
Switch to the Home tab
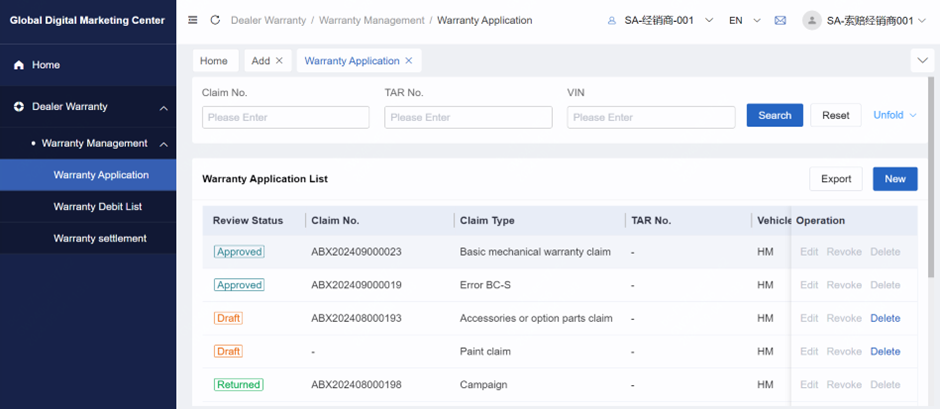tap(214, 61)
